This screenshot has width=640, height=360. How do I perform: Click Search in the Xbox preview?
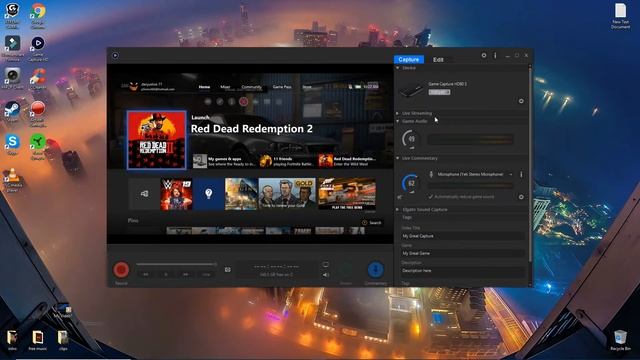[x=372, y=222]
